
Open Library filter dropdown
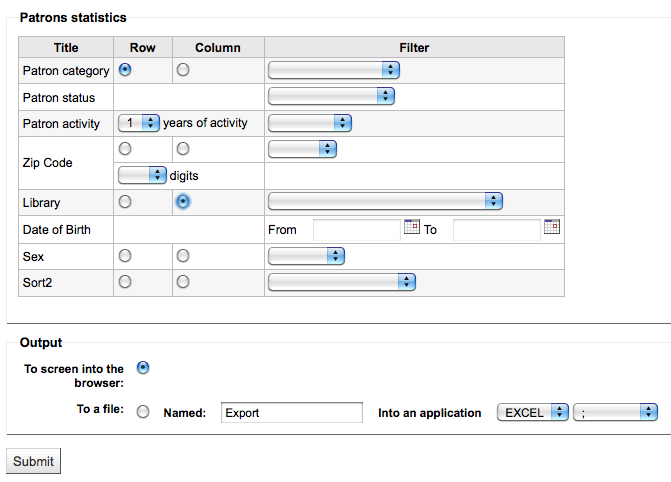385,201
